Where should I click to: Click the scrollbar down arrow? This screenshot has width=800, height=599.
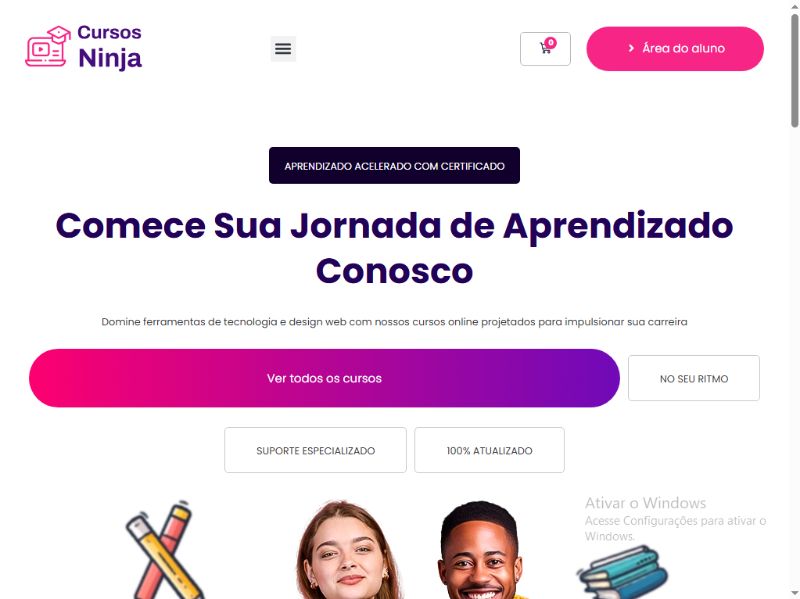click(795, 595)
